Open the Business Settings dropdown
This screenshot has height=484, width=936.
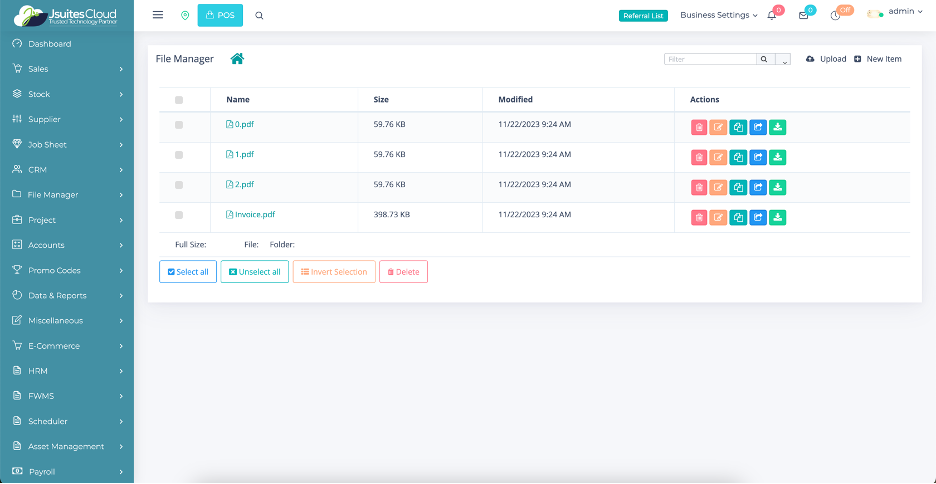tap(718, 15)
